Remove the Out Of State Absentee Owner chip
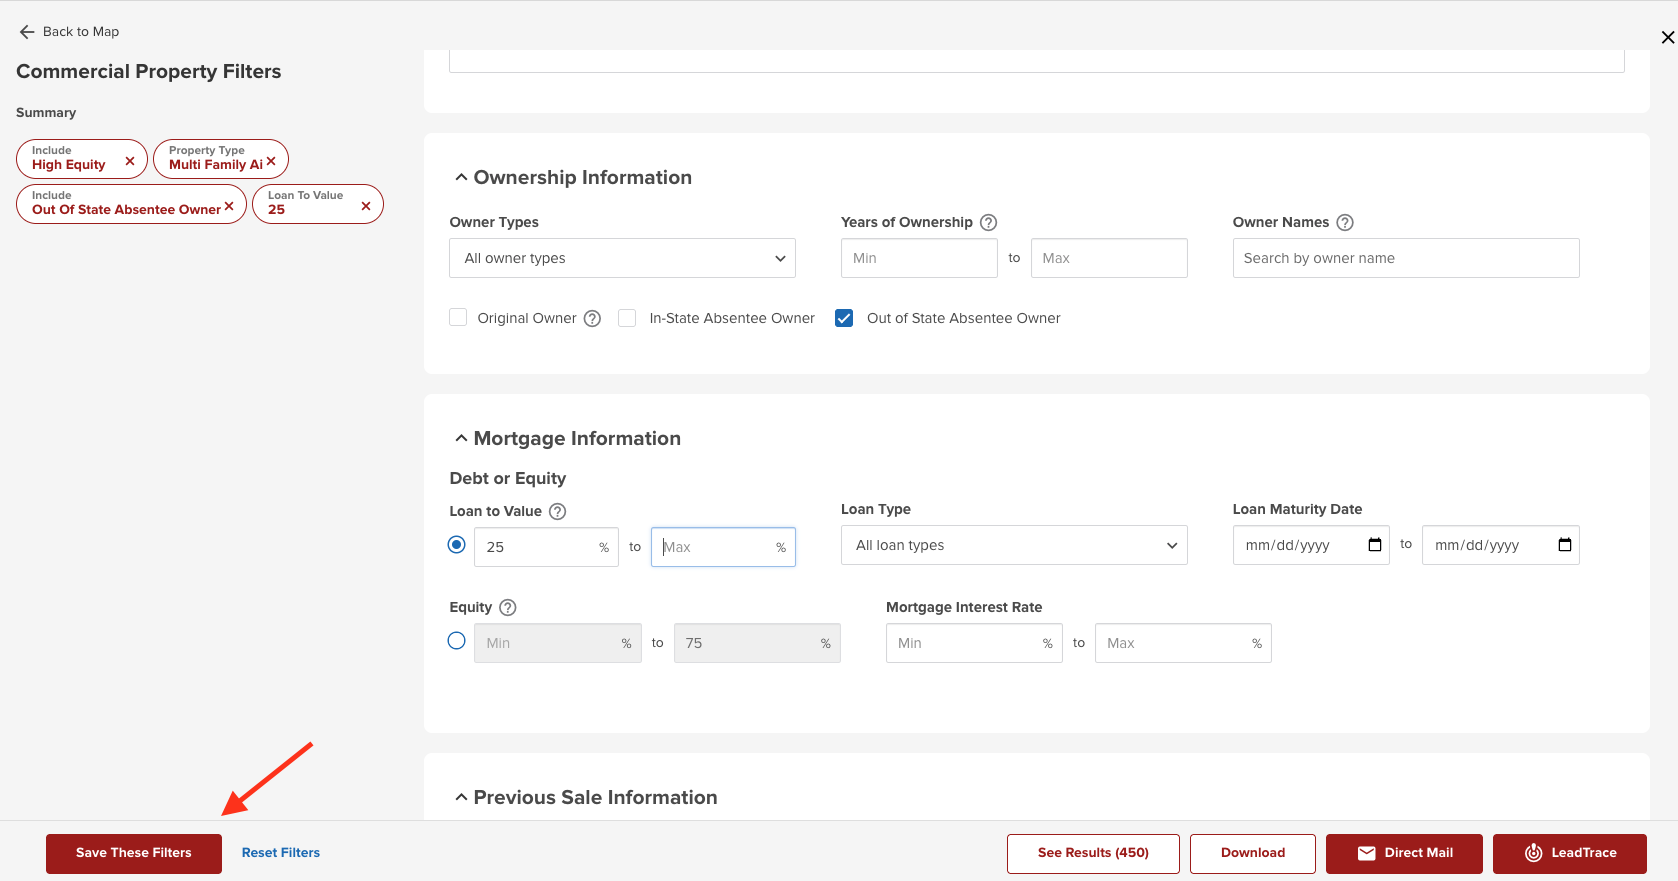The width and height of the screenshot is (1678, 881). 229,206
